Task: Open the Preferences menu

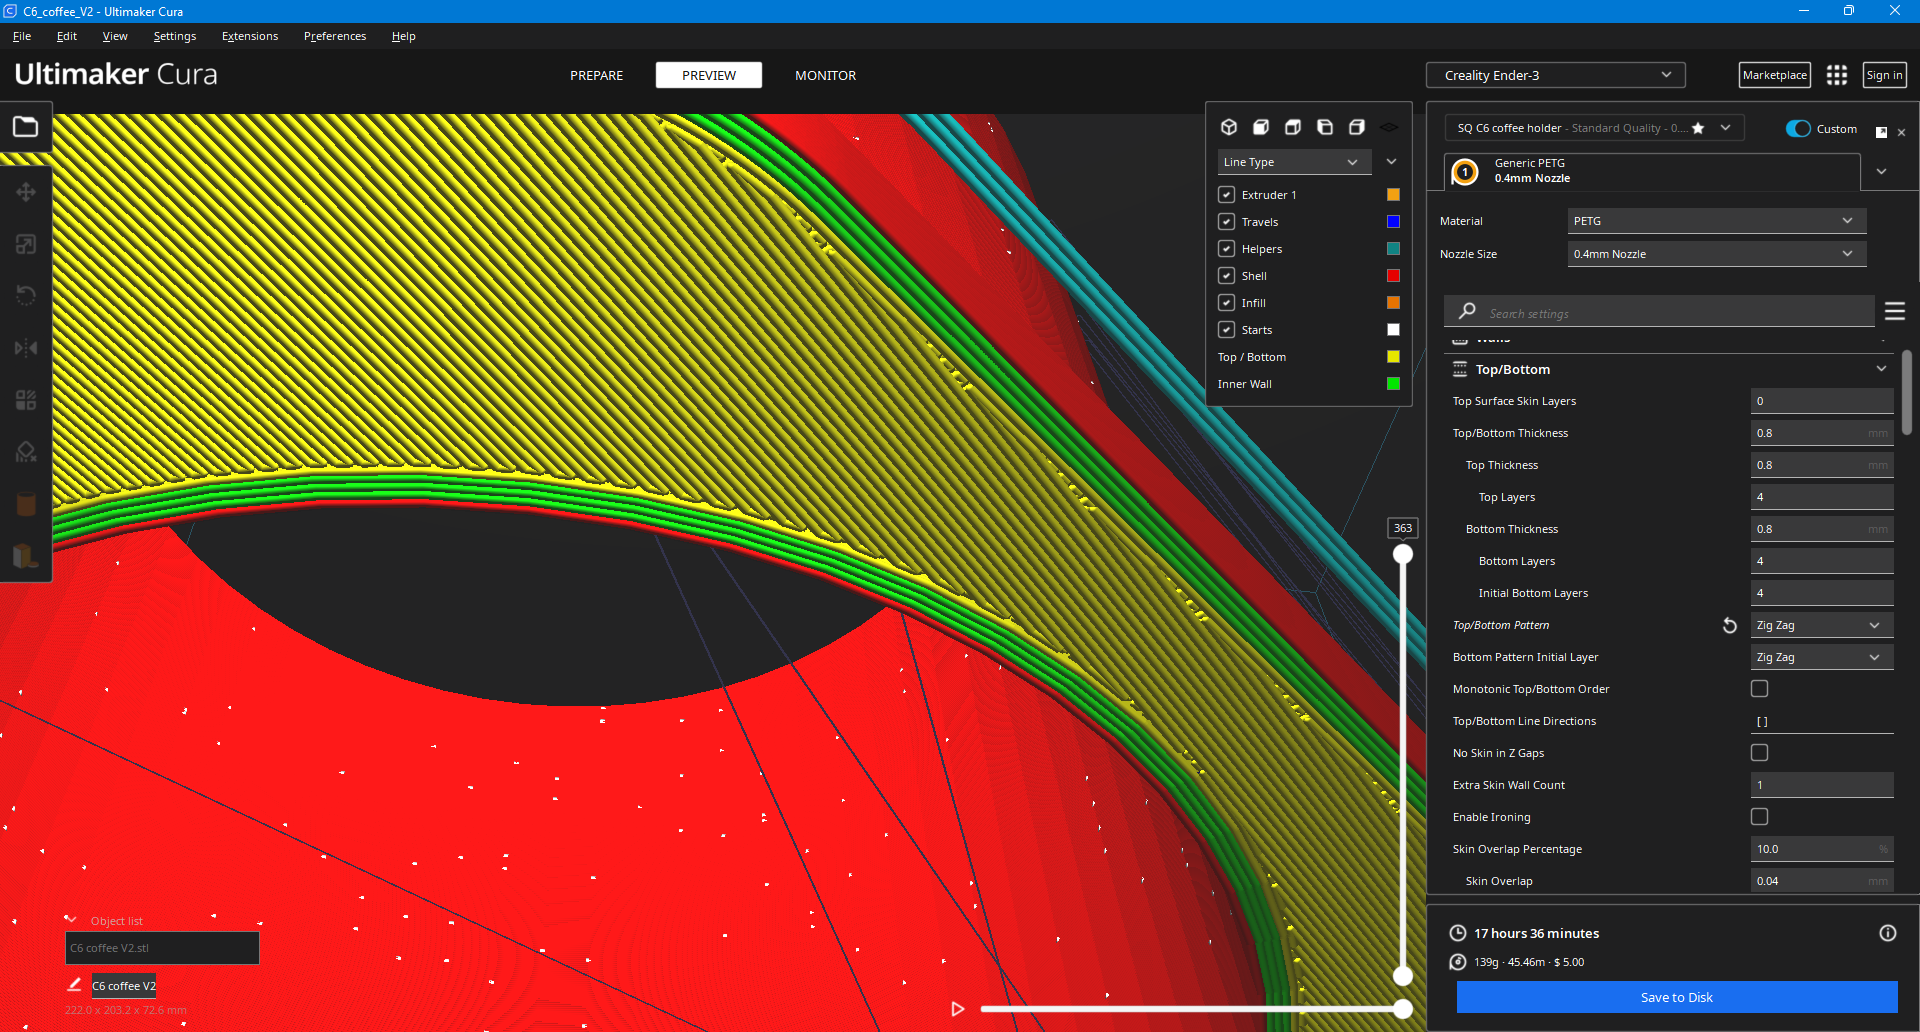Action: 335,36
